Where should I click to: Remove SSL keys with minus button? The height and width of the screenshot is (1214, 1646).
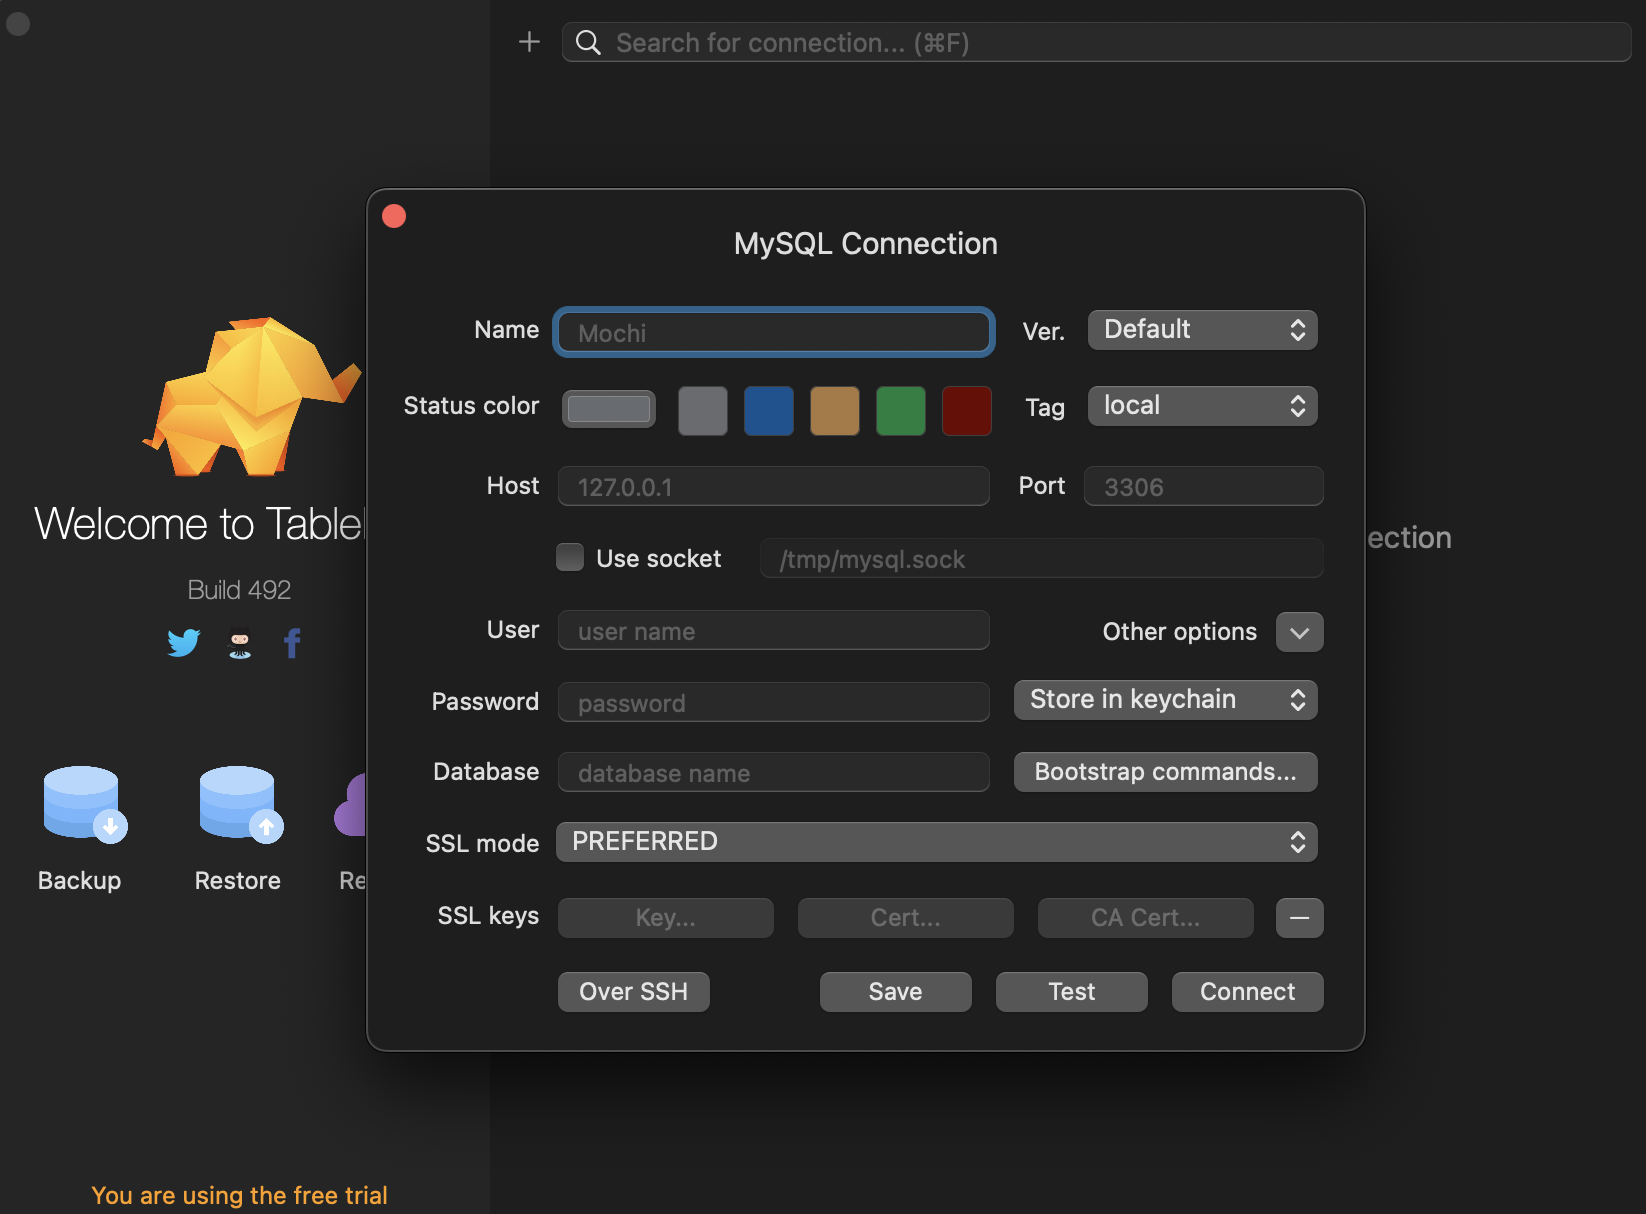click(1299, 918)
